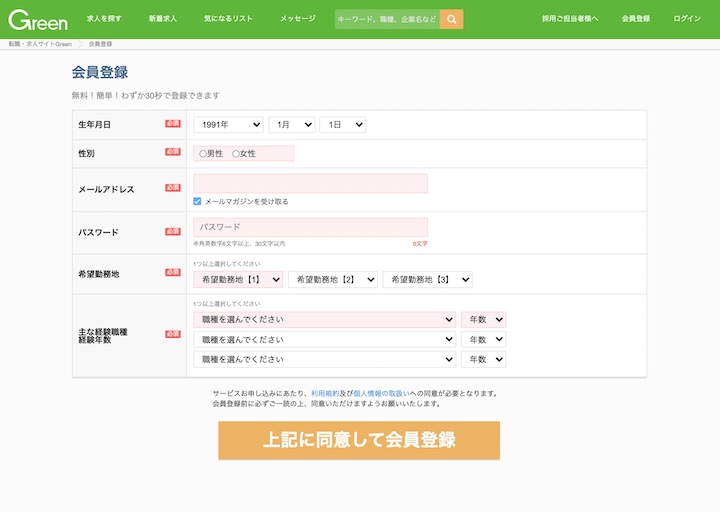This screenshot has width=720, height=512.
Task: Click the メールアドレス input field
Action: coord(310,184)
